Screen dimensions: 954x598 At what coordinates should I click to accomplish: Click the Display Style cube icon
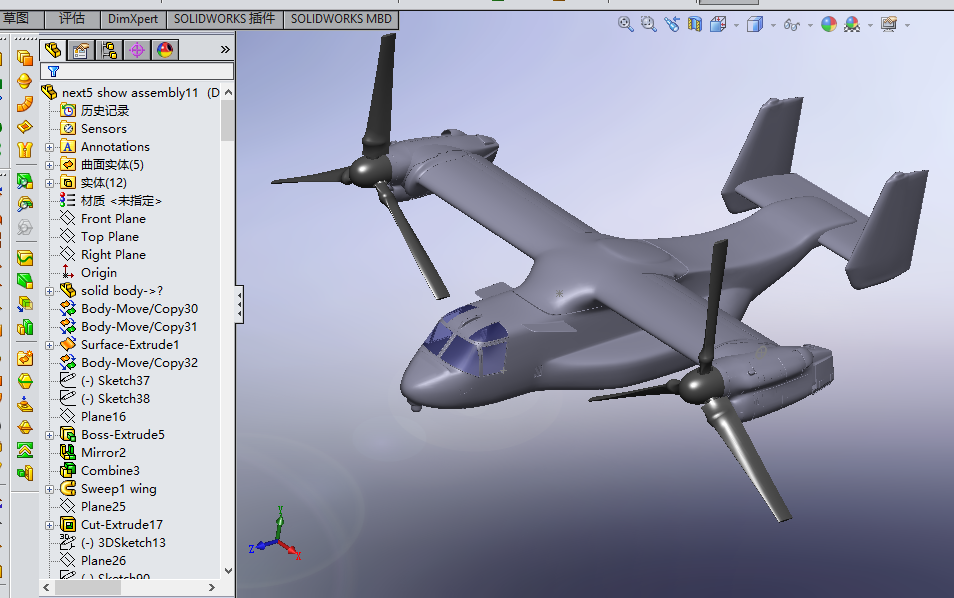click(x=754, y=24)
